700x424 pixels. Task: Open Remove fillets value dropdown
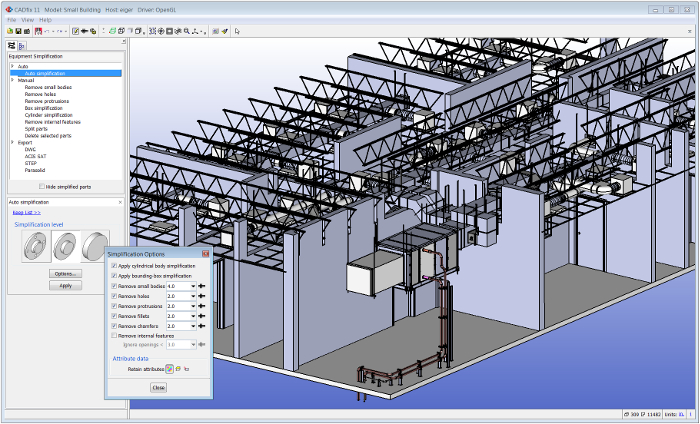(193, 316)
